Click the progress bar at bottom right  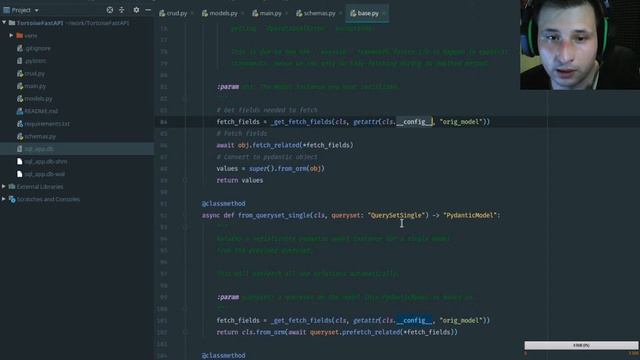(x=581, y=345)
